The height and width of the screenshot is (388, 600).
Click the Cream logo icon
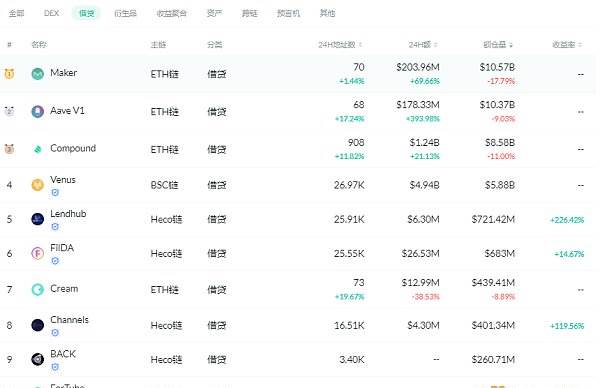(x=38, y=289)
